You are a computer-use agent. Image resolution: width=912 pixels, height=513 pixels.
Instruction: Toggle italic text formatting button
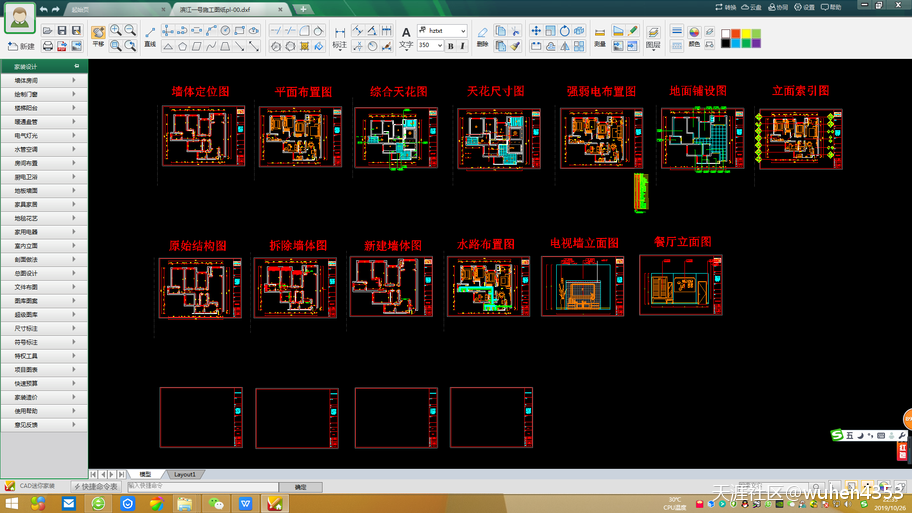tap(463, 46)
